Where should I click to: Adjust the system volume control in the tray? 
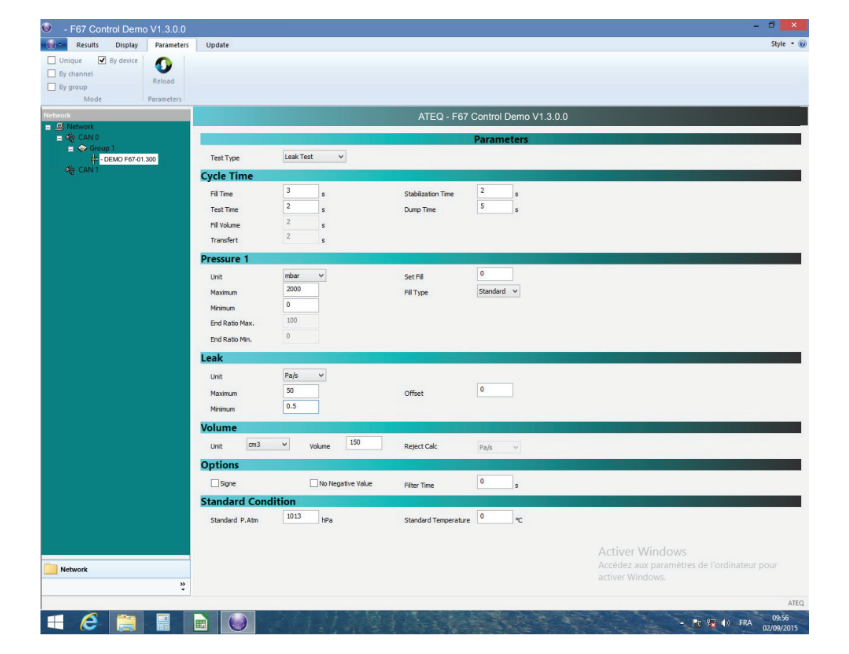click(x=725, y=624)
